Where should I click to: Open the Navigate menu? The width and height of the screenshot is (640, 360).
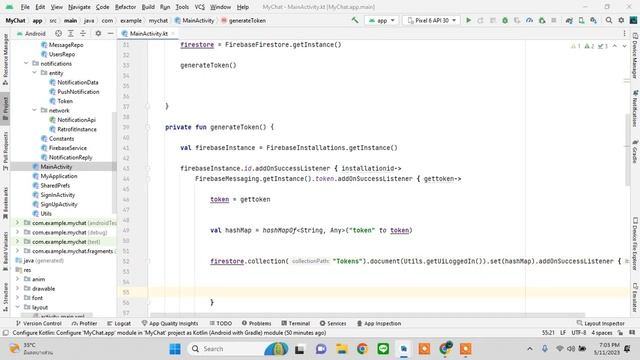coord(79,7)
